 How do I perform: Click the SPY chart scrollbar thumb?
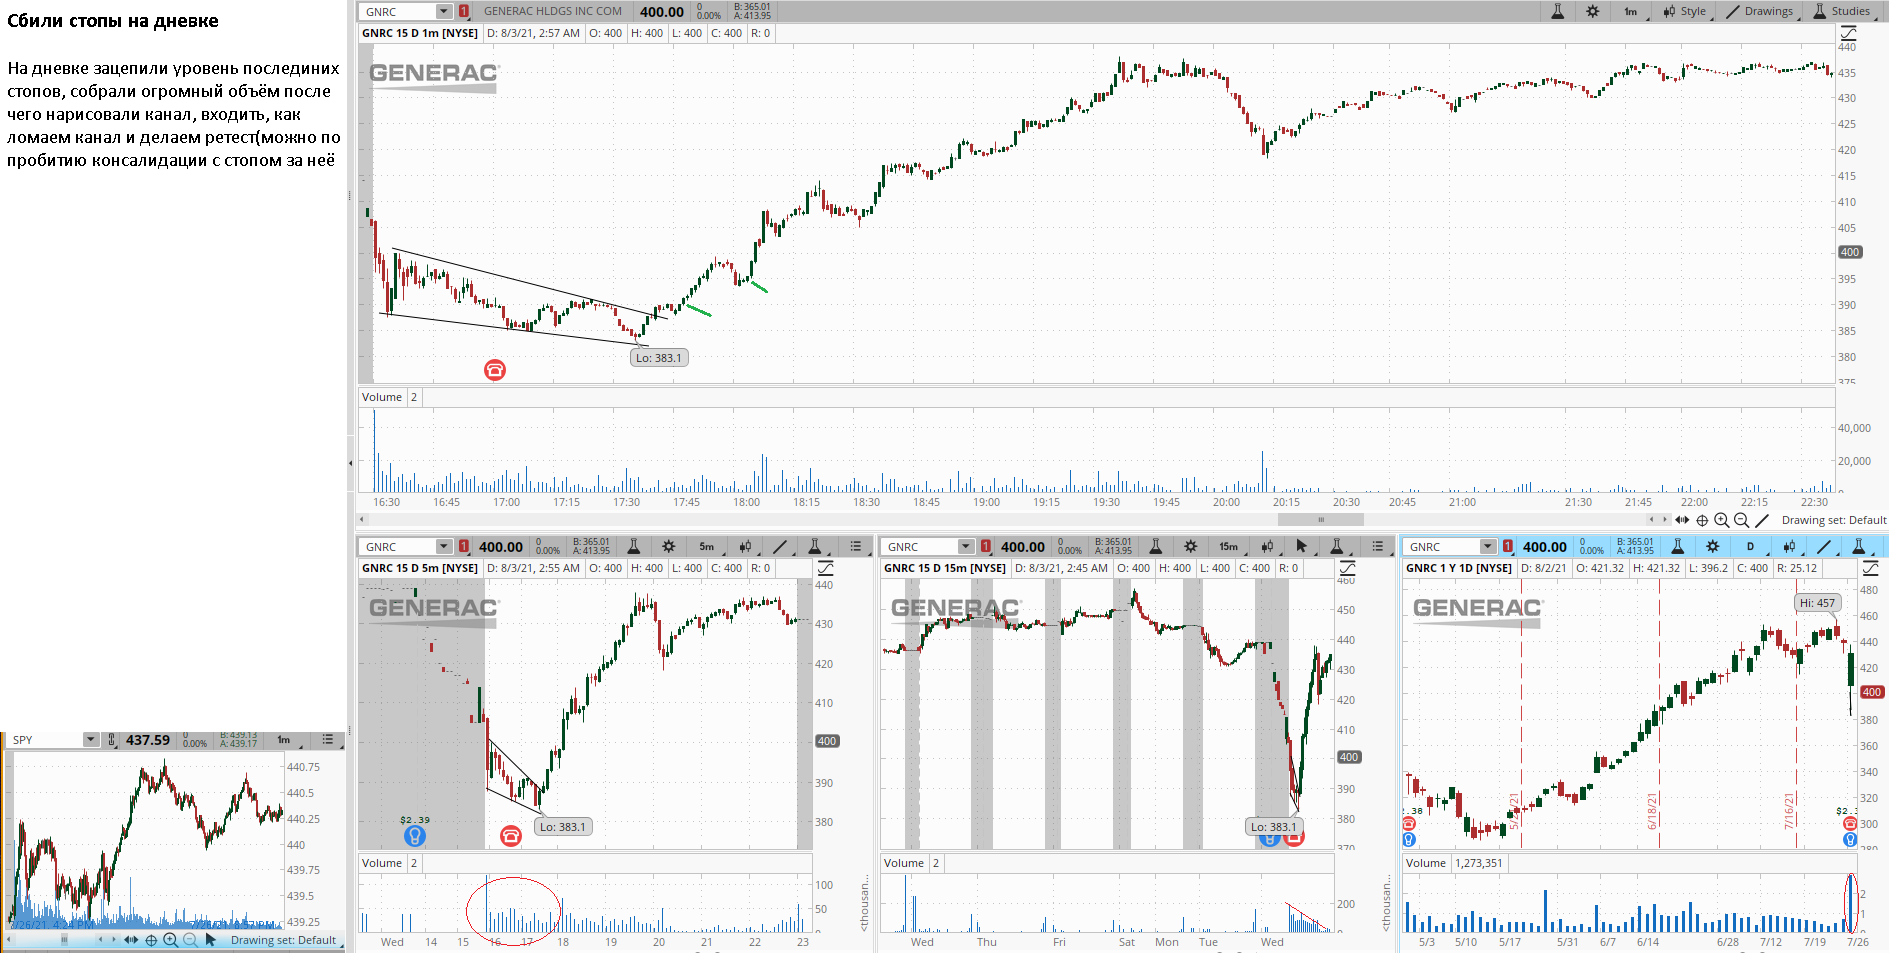point(64,940)
